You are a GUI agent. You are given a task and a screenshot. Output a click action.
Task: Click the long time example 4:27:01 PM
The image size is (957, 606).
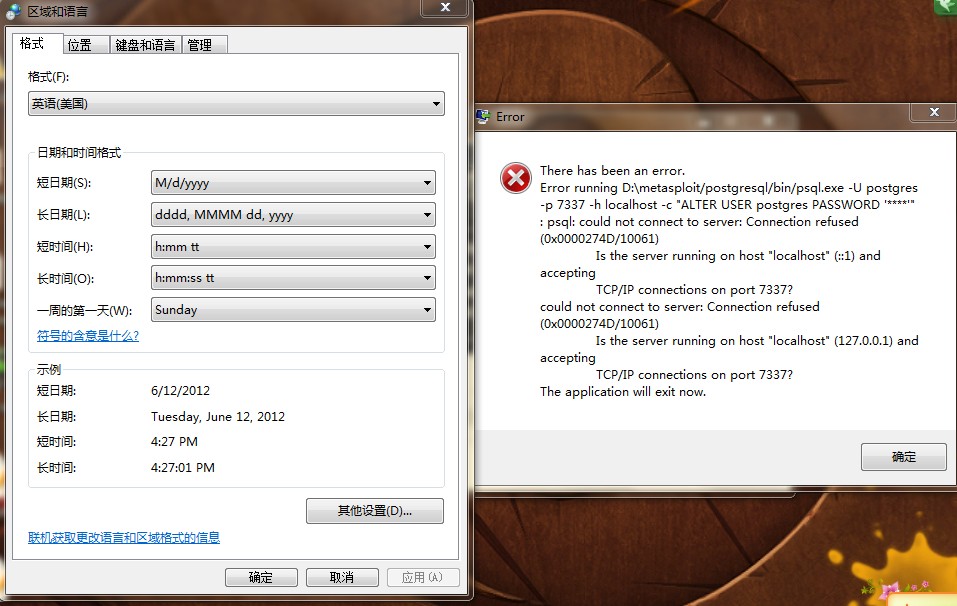point(183,467)
